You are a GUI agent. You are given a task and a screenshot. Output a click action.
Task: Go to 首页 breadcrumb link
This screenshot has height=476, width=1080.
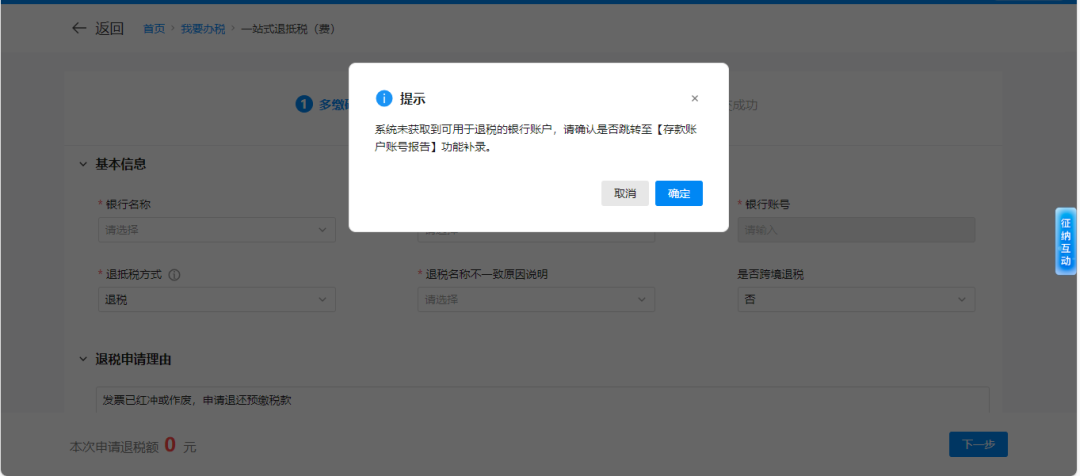(x=154, y=29)
